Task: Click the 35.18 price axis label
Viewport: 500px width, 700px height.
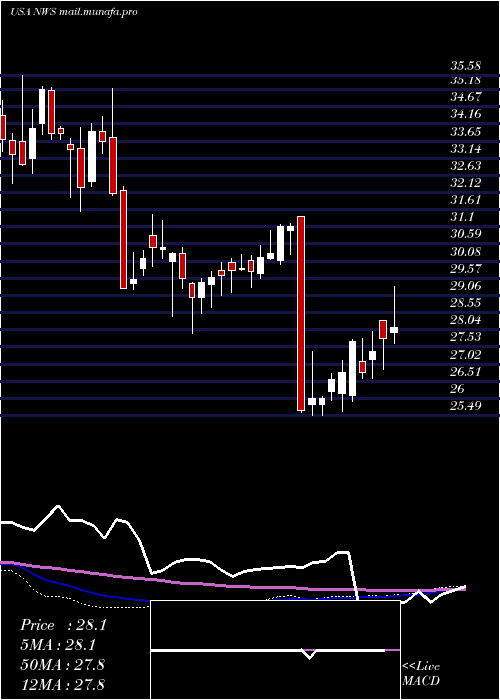Action: pos(465,80)
